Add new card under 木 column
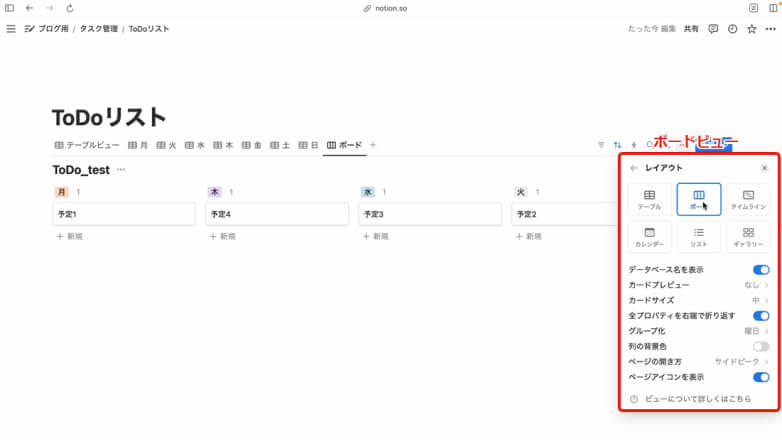The image size is (782, 440). coord(223,236)
